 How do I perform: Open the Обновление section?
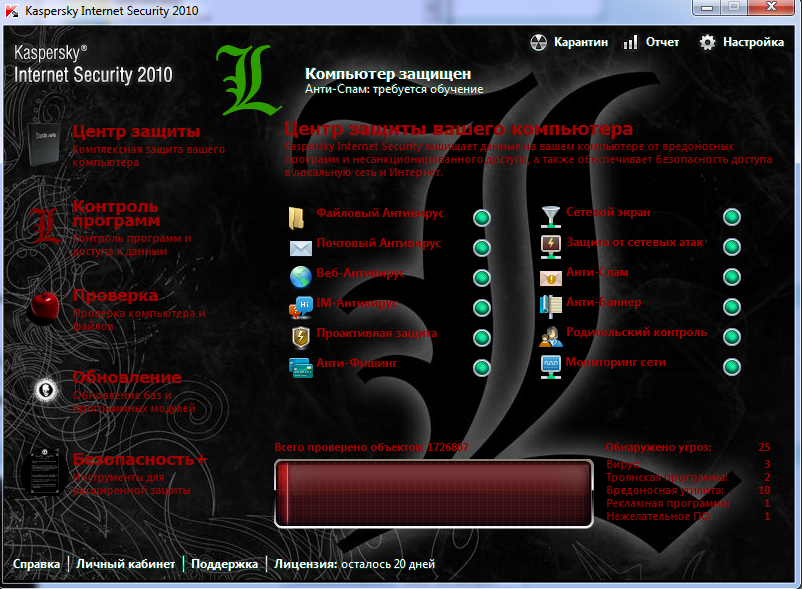127,377
